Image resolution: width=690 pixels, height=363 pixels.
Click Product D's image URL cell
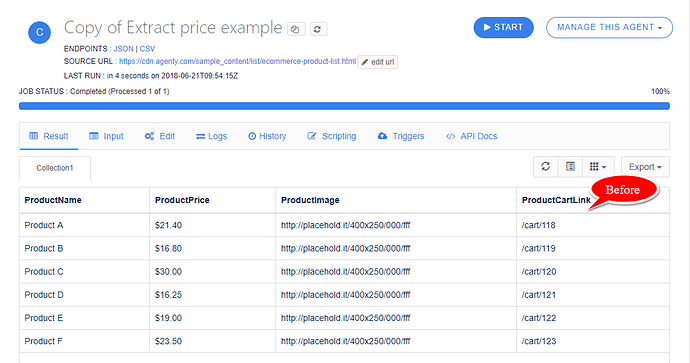(x=396, y=295)
